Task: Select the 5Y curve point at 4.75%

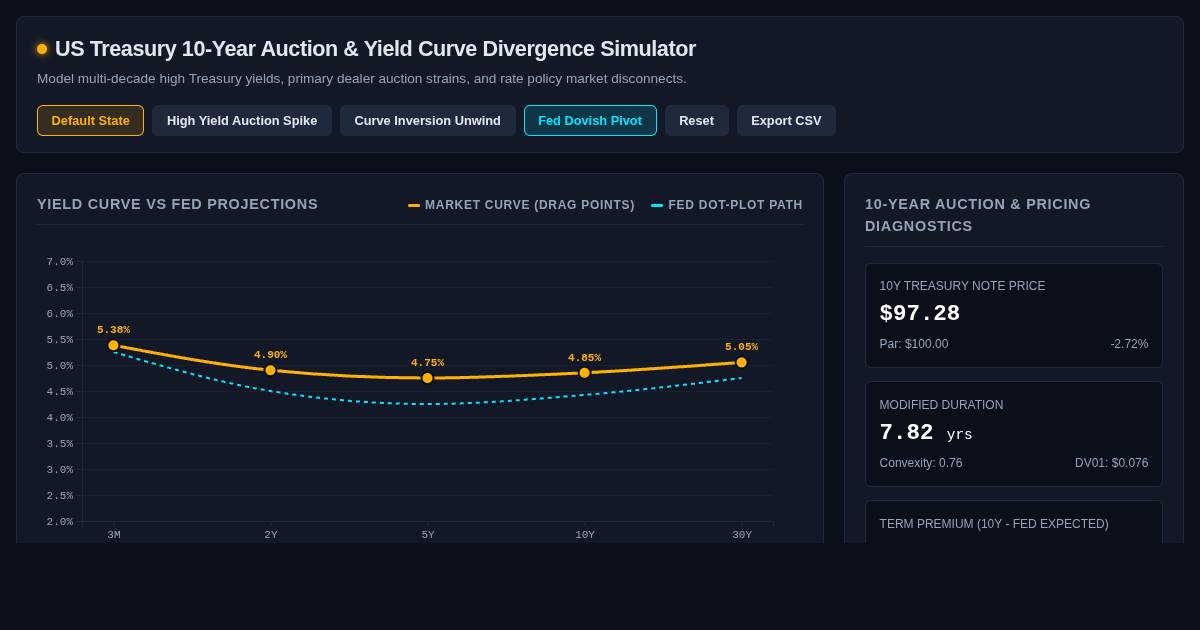Action: 427,378
